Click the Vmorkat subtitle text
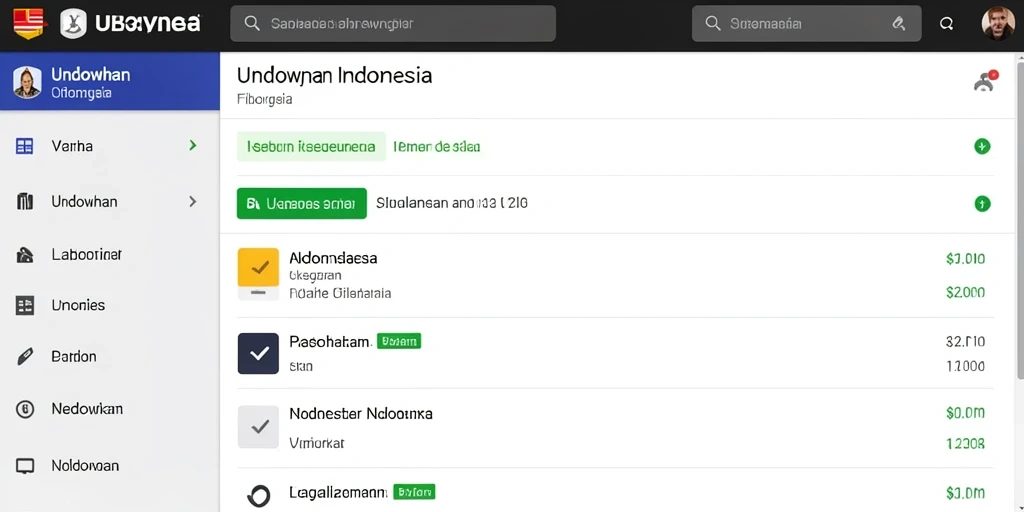The height and width of the screenshot is (512, 1024). [317, 443]
